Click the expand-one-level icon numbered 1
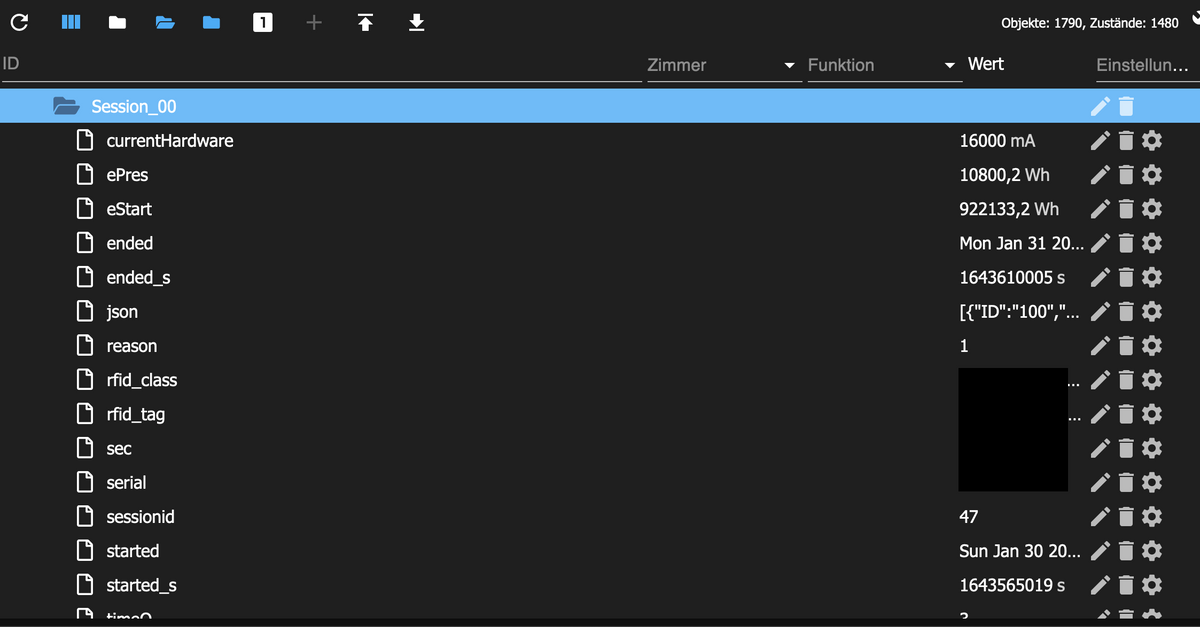 pyautogui.click(x=263, y=22)
